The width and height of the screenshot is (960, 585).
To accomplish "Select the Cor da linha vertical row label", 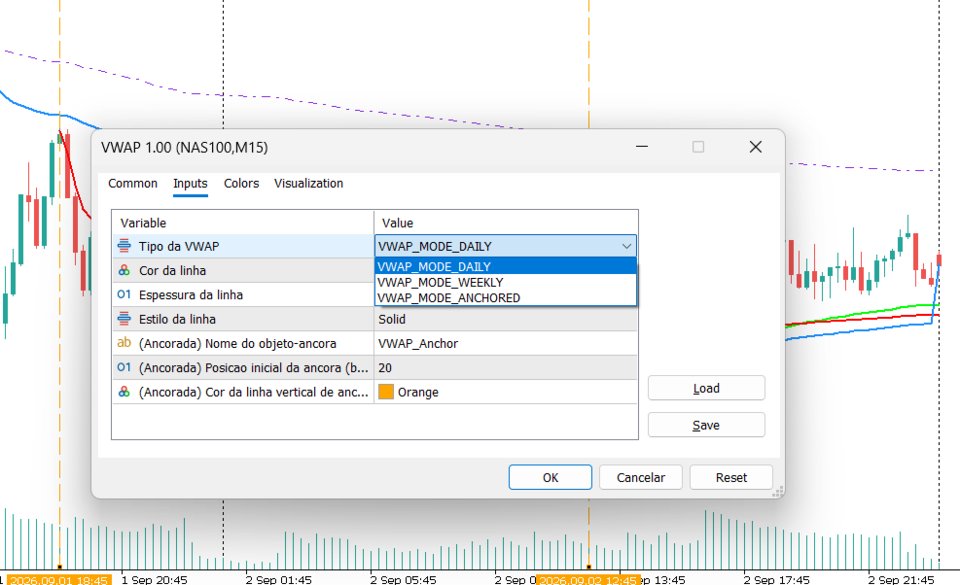I will tap(253, 392).
